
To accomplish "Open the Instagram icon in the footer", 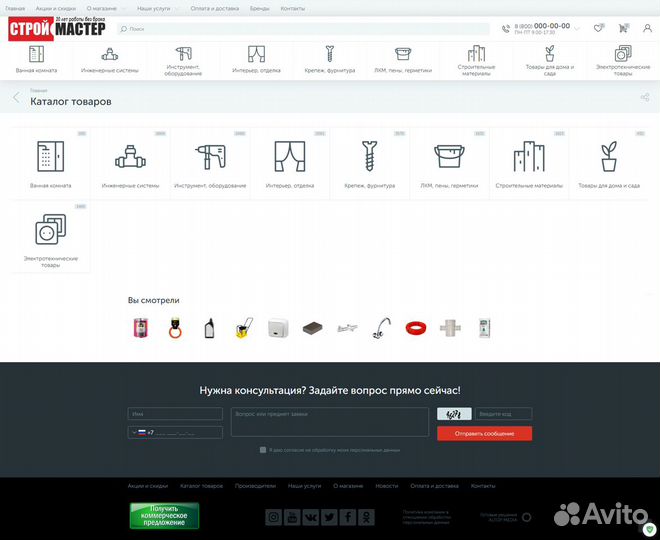I will pos(273,517).
